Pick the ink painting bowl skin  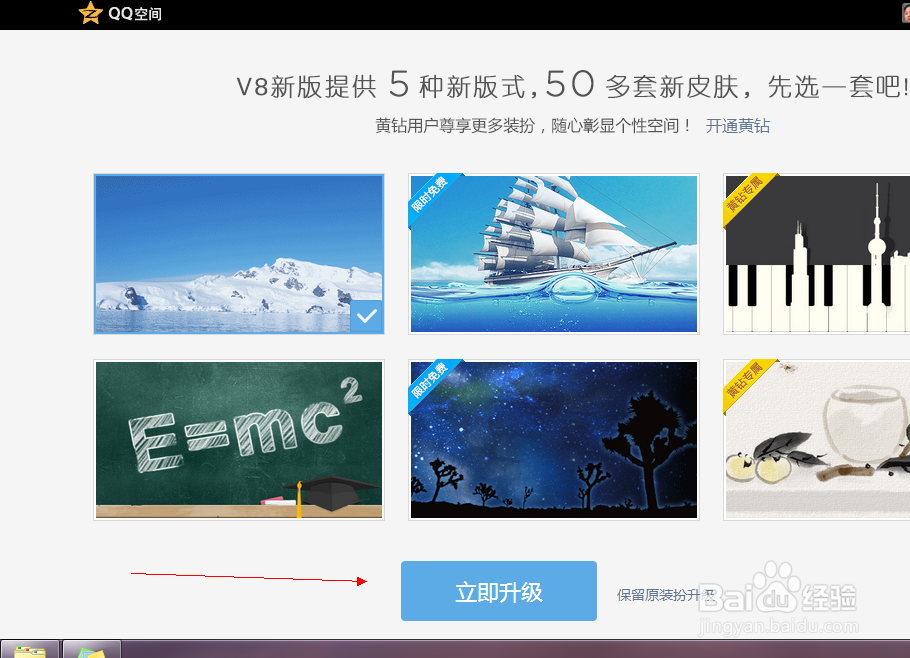click(x=817, y=440)
